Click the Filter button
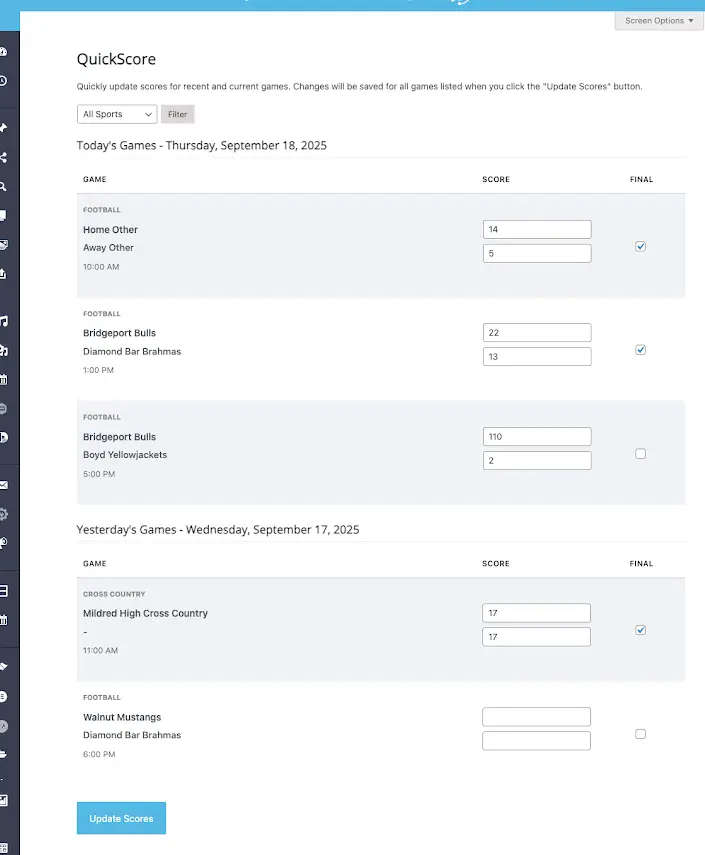 177,115
